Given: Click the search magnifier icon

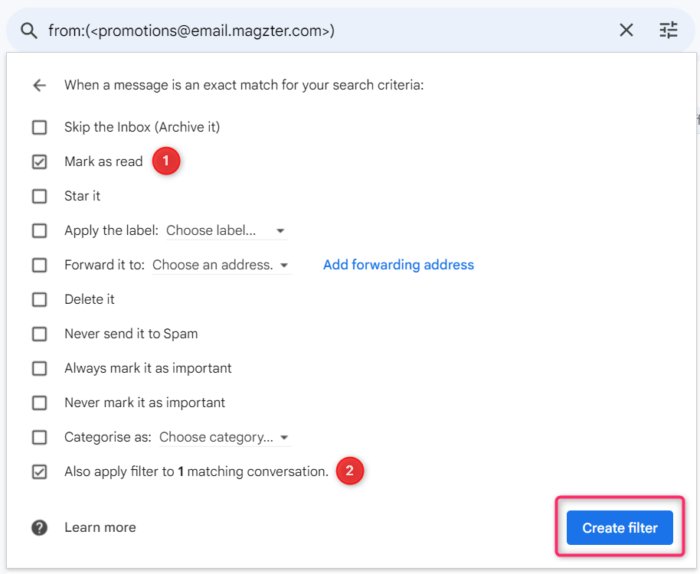Looking at the screenshot, I should click(x=29, y=30).
